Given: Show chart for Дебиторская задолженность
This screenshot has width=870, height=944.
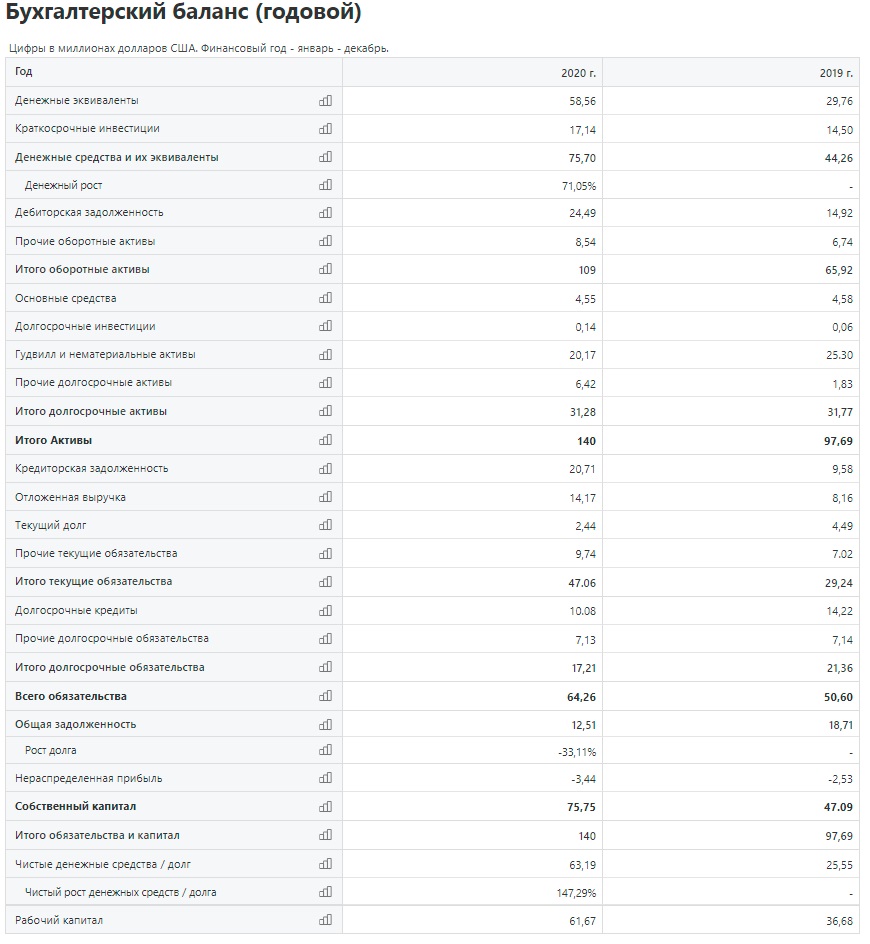Looking at the screenshot, I should coord(325,213).
